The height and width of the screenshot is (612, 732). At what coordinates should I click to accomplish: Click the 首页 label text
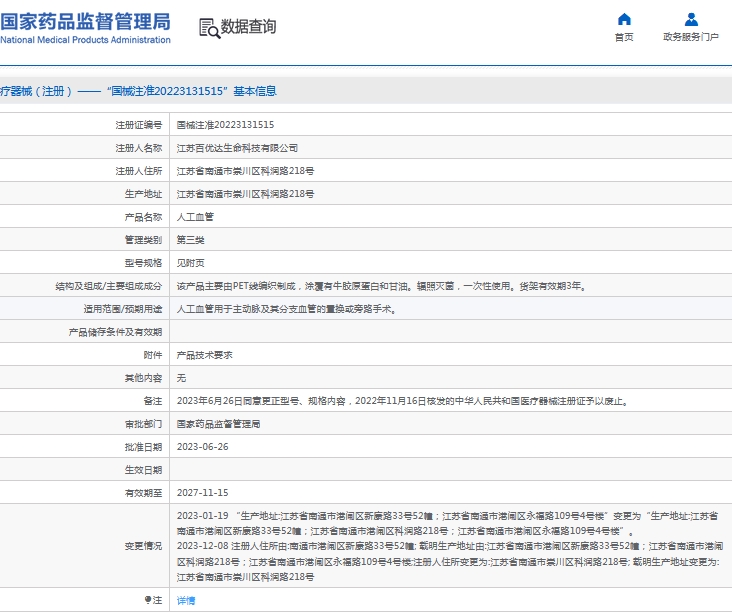(x=624, y=37)
